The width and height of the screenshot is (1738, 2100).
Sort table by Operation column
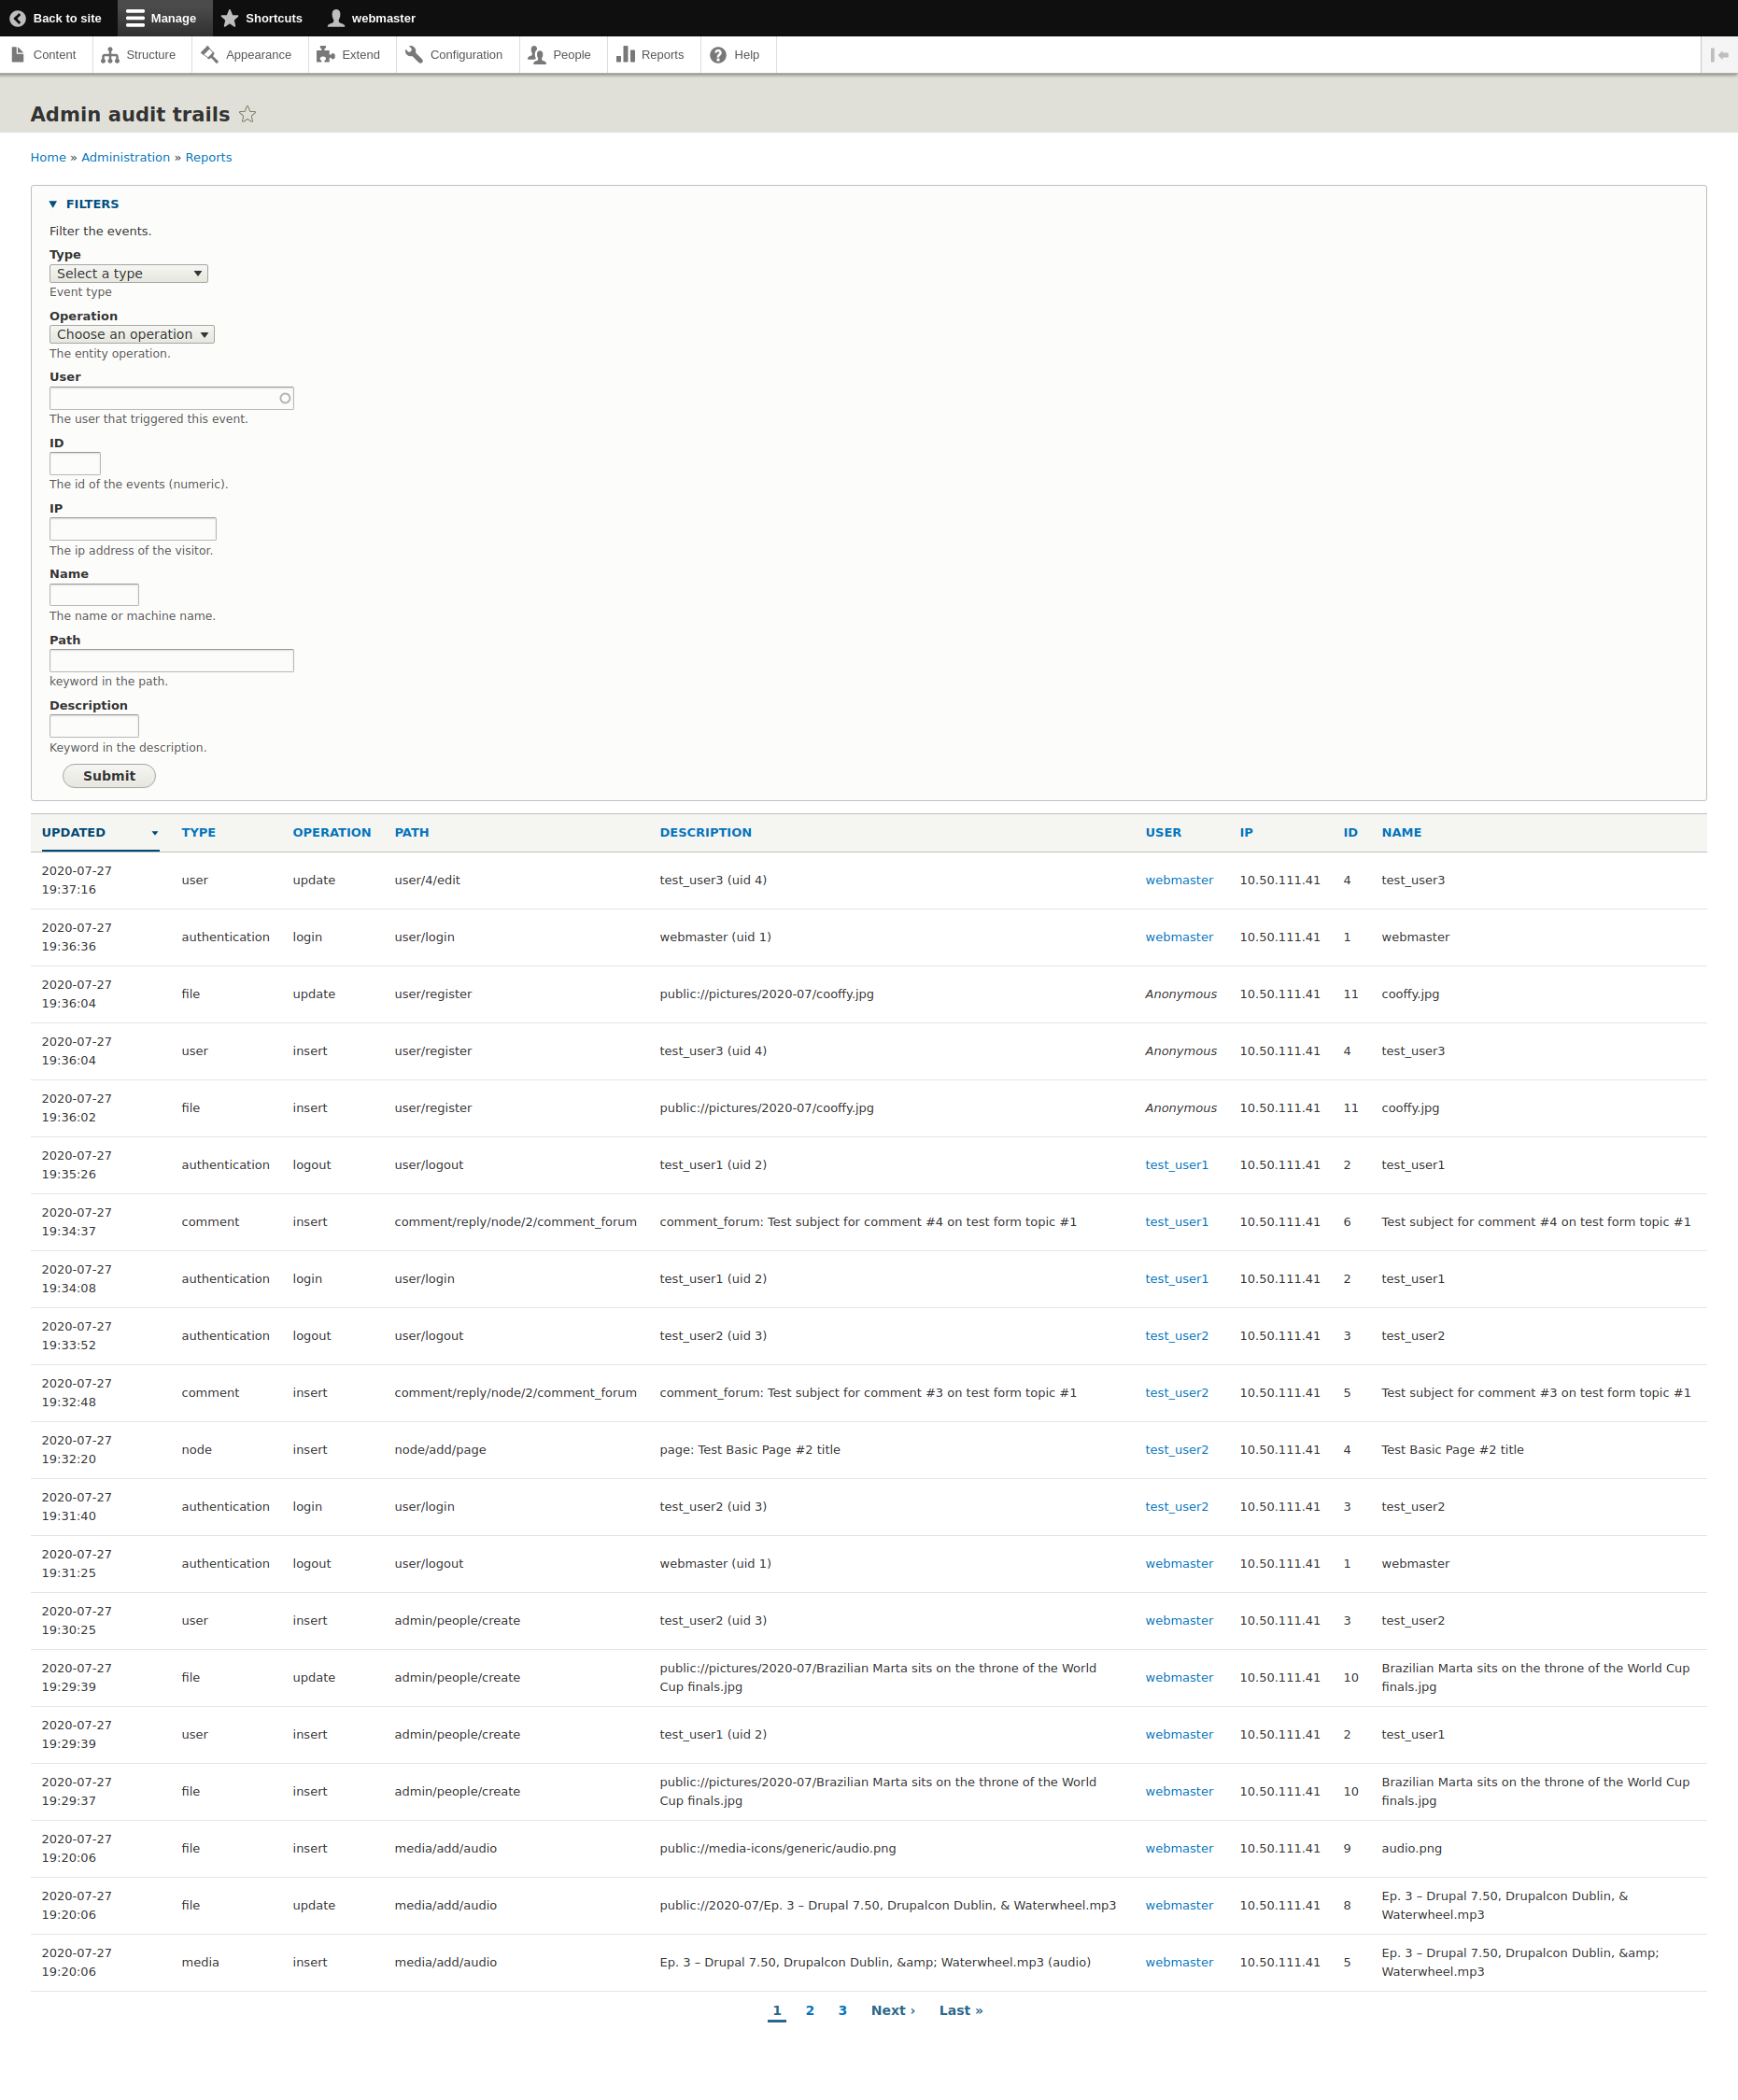[332, 832]
